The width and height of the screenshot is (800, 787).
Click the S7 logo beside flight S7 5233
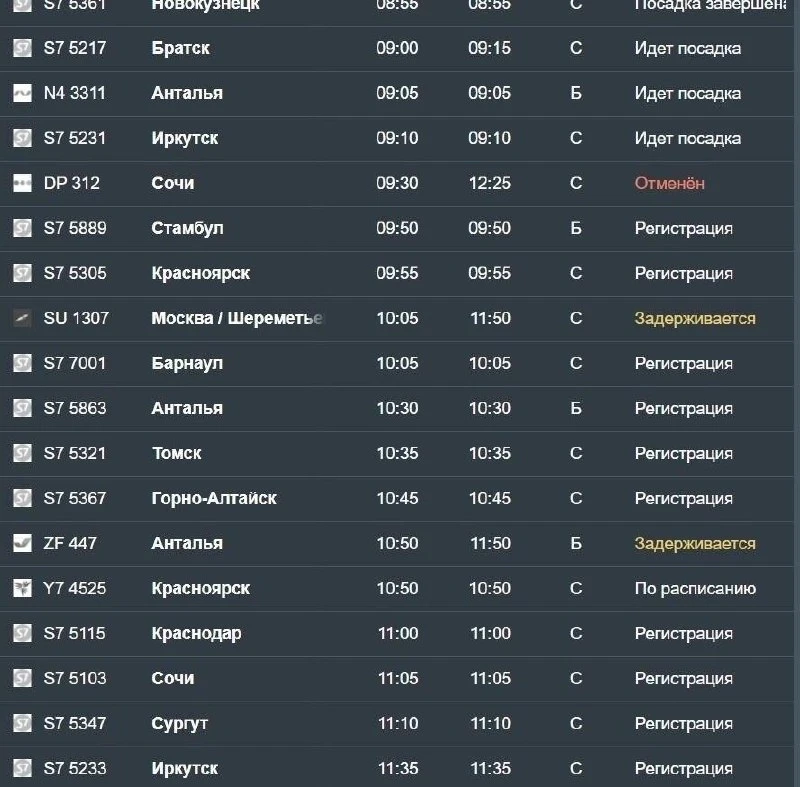(22, 768)
